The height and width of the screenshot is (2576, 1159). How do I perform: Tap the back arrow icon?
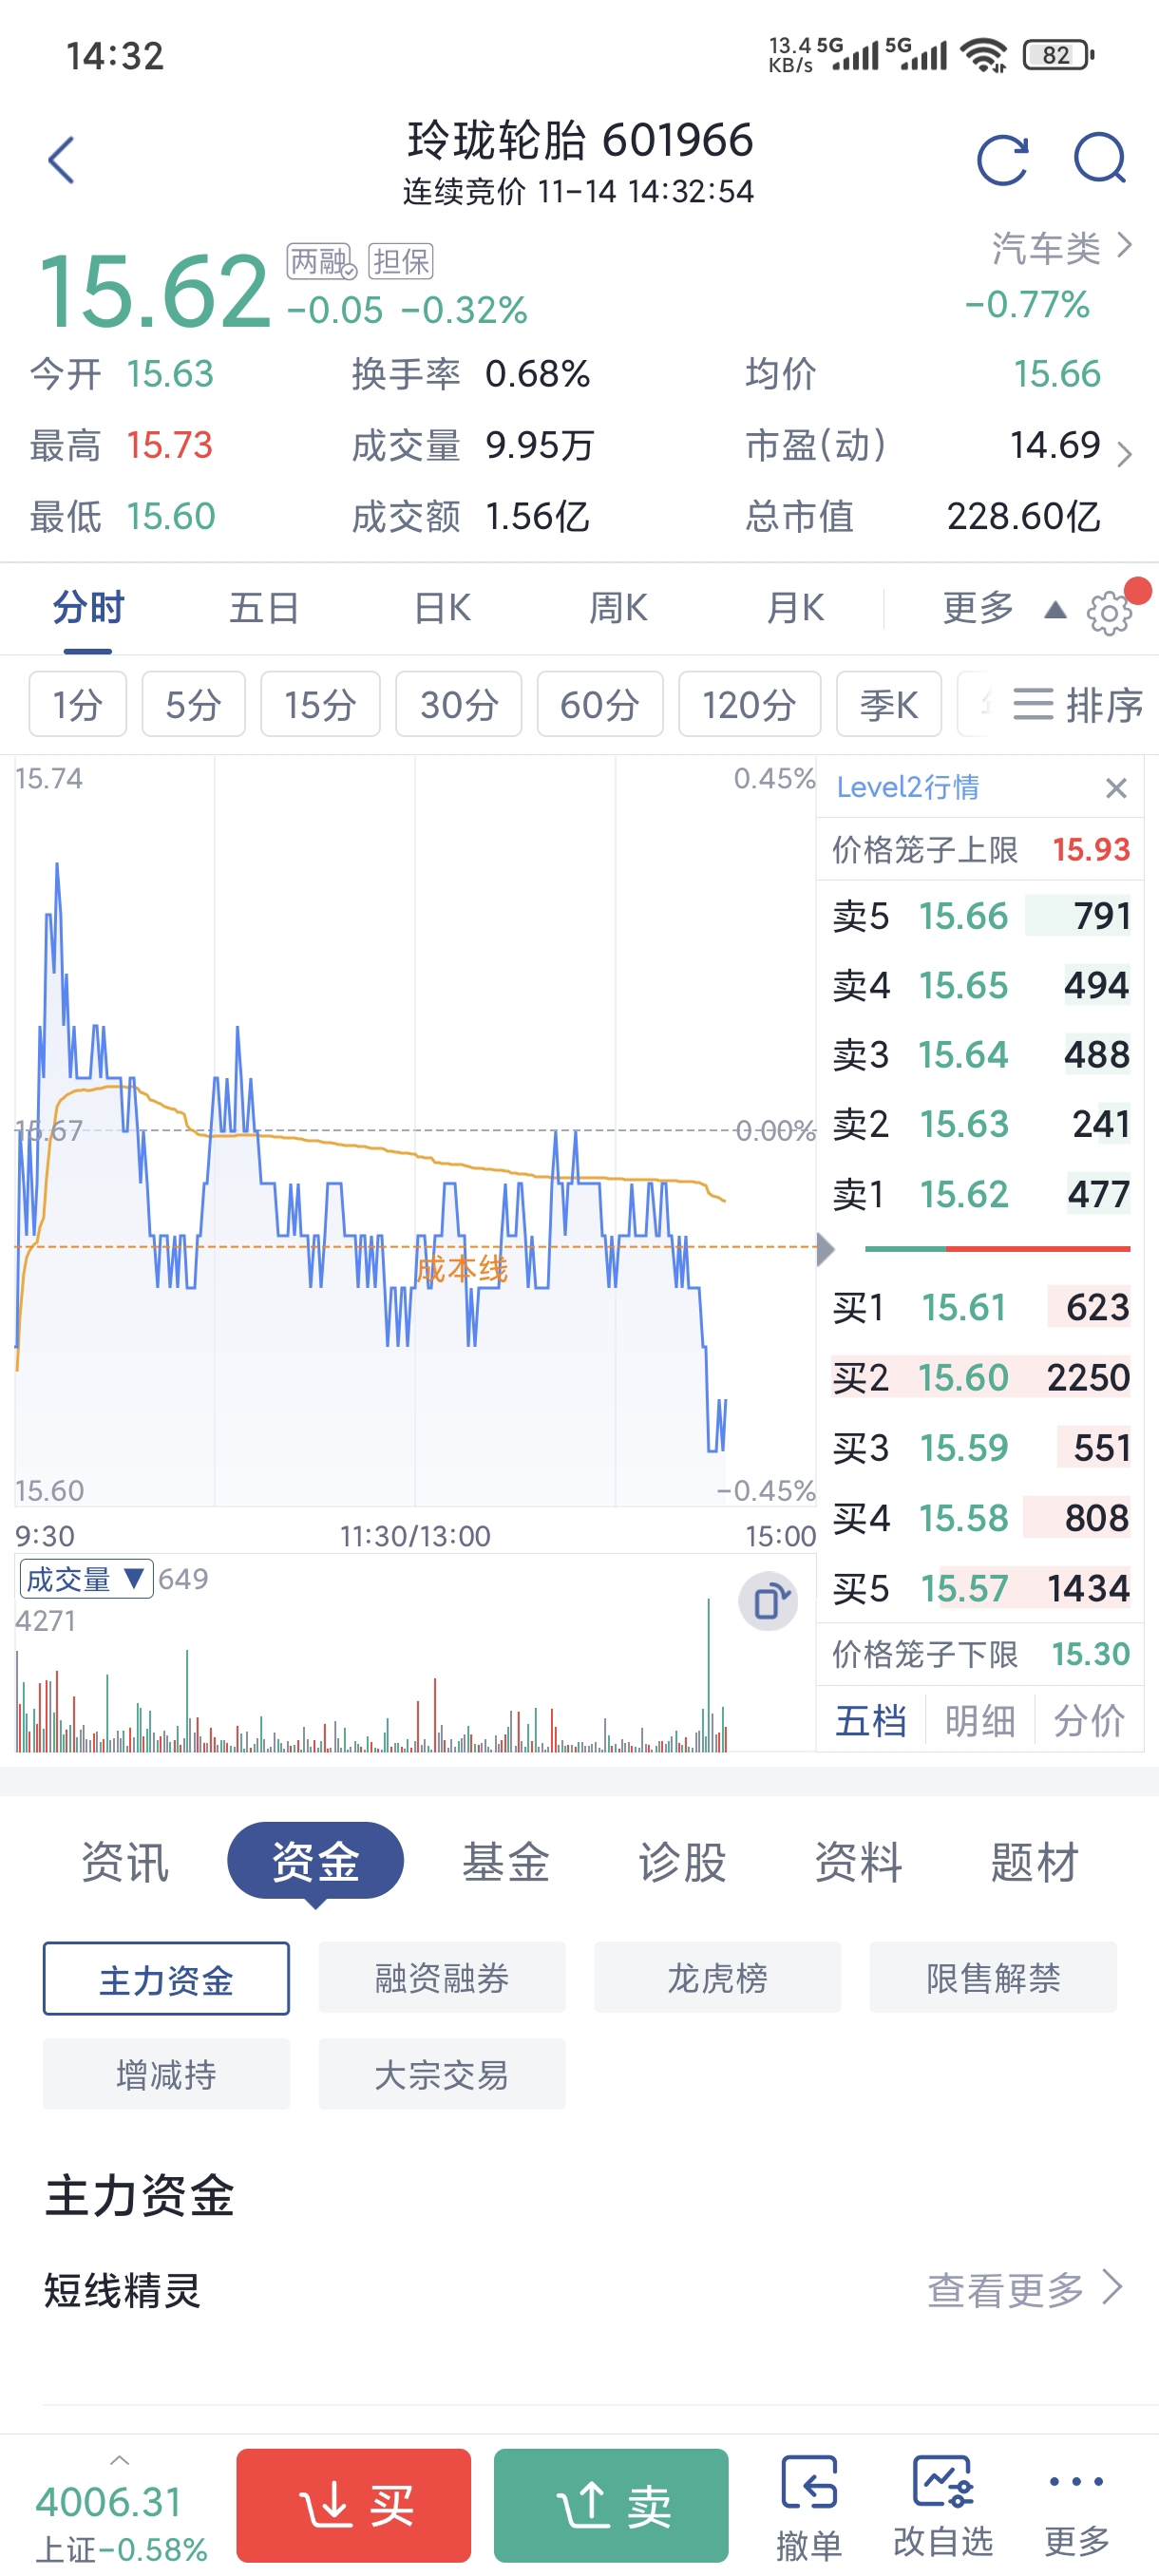click(61, 160)
